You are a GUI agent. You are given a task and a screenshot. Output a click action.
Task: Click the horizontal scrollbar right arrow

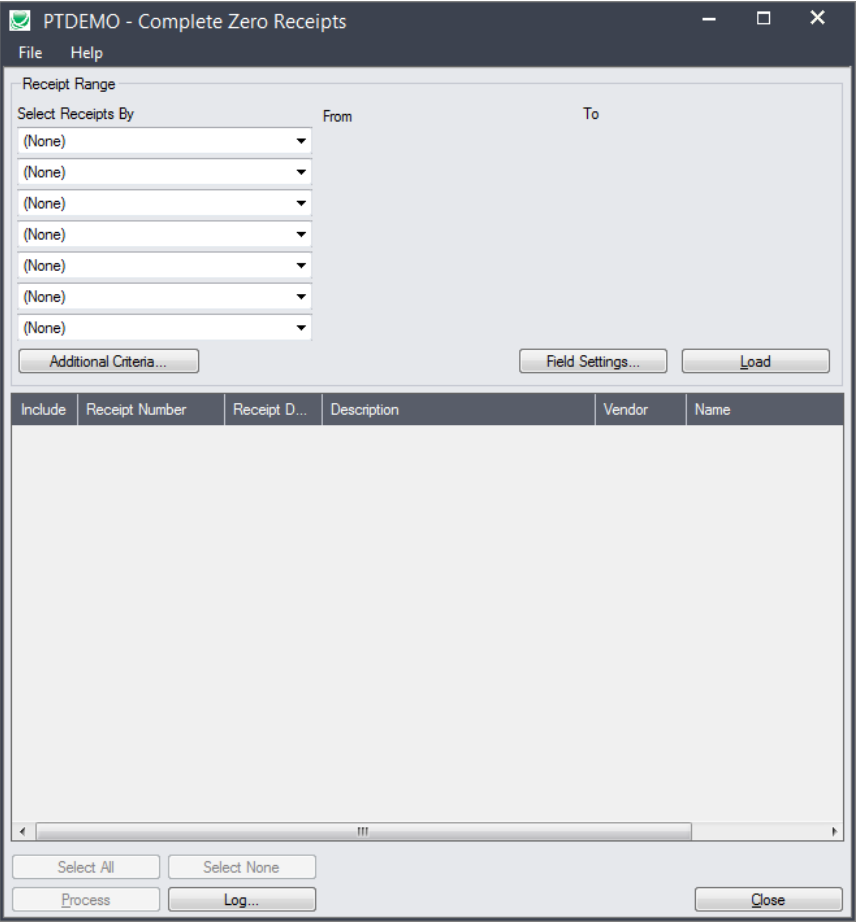[x=834, y=832]
